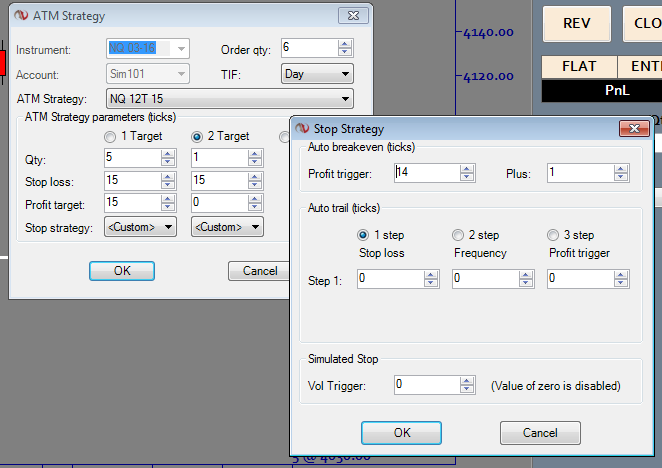Click the REV button in the chart trader

[577, 24]
